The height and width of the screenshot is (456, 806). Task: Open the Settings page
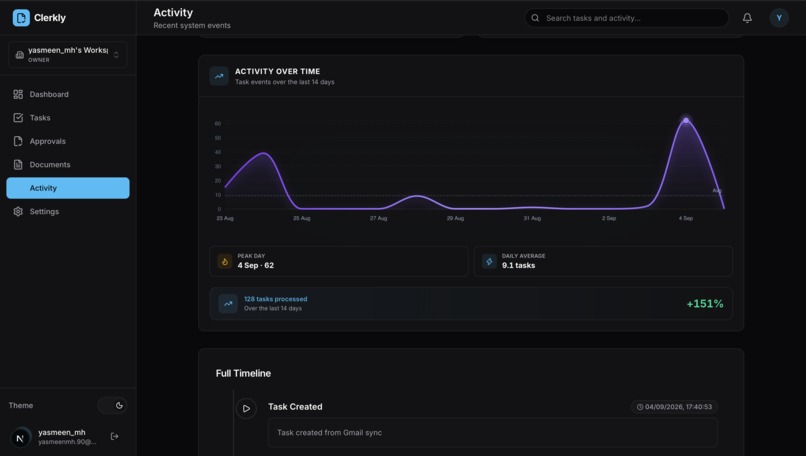pyautogui.click(x=67, y=211)
